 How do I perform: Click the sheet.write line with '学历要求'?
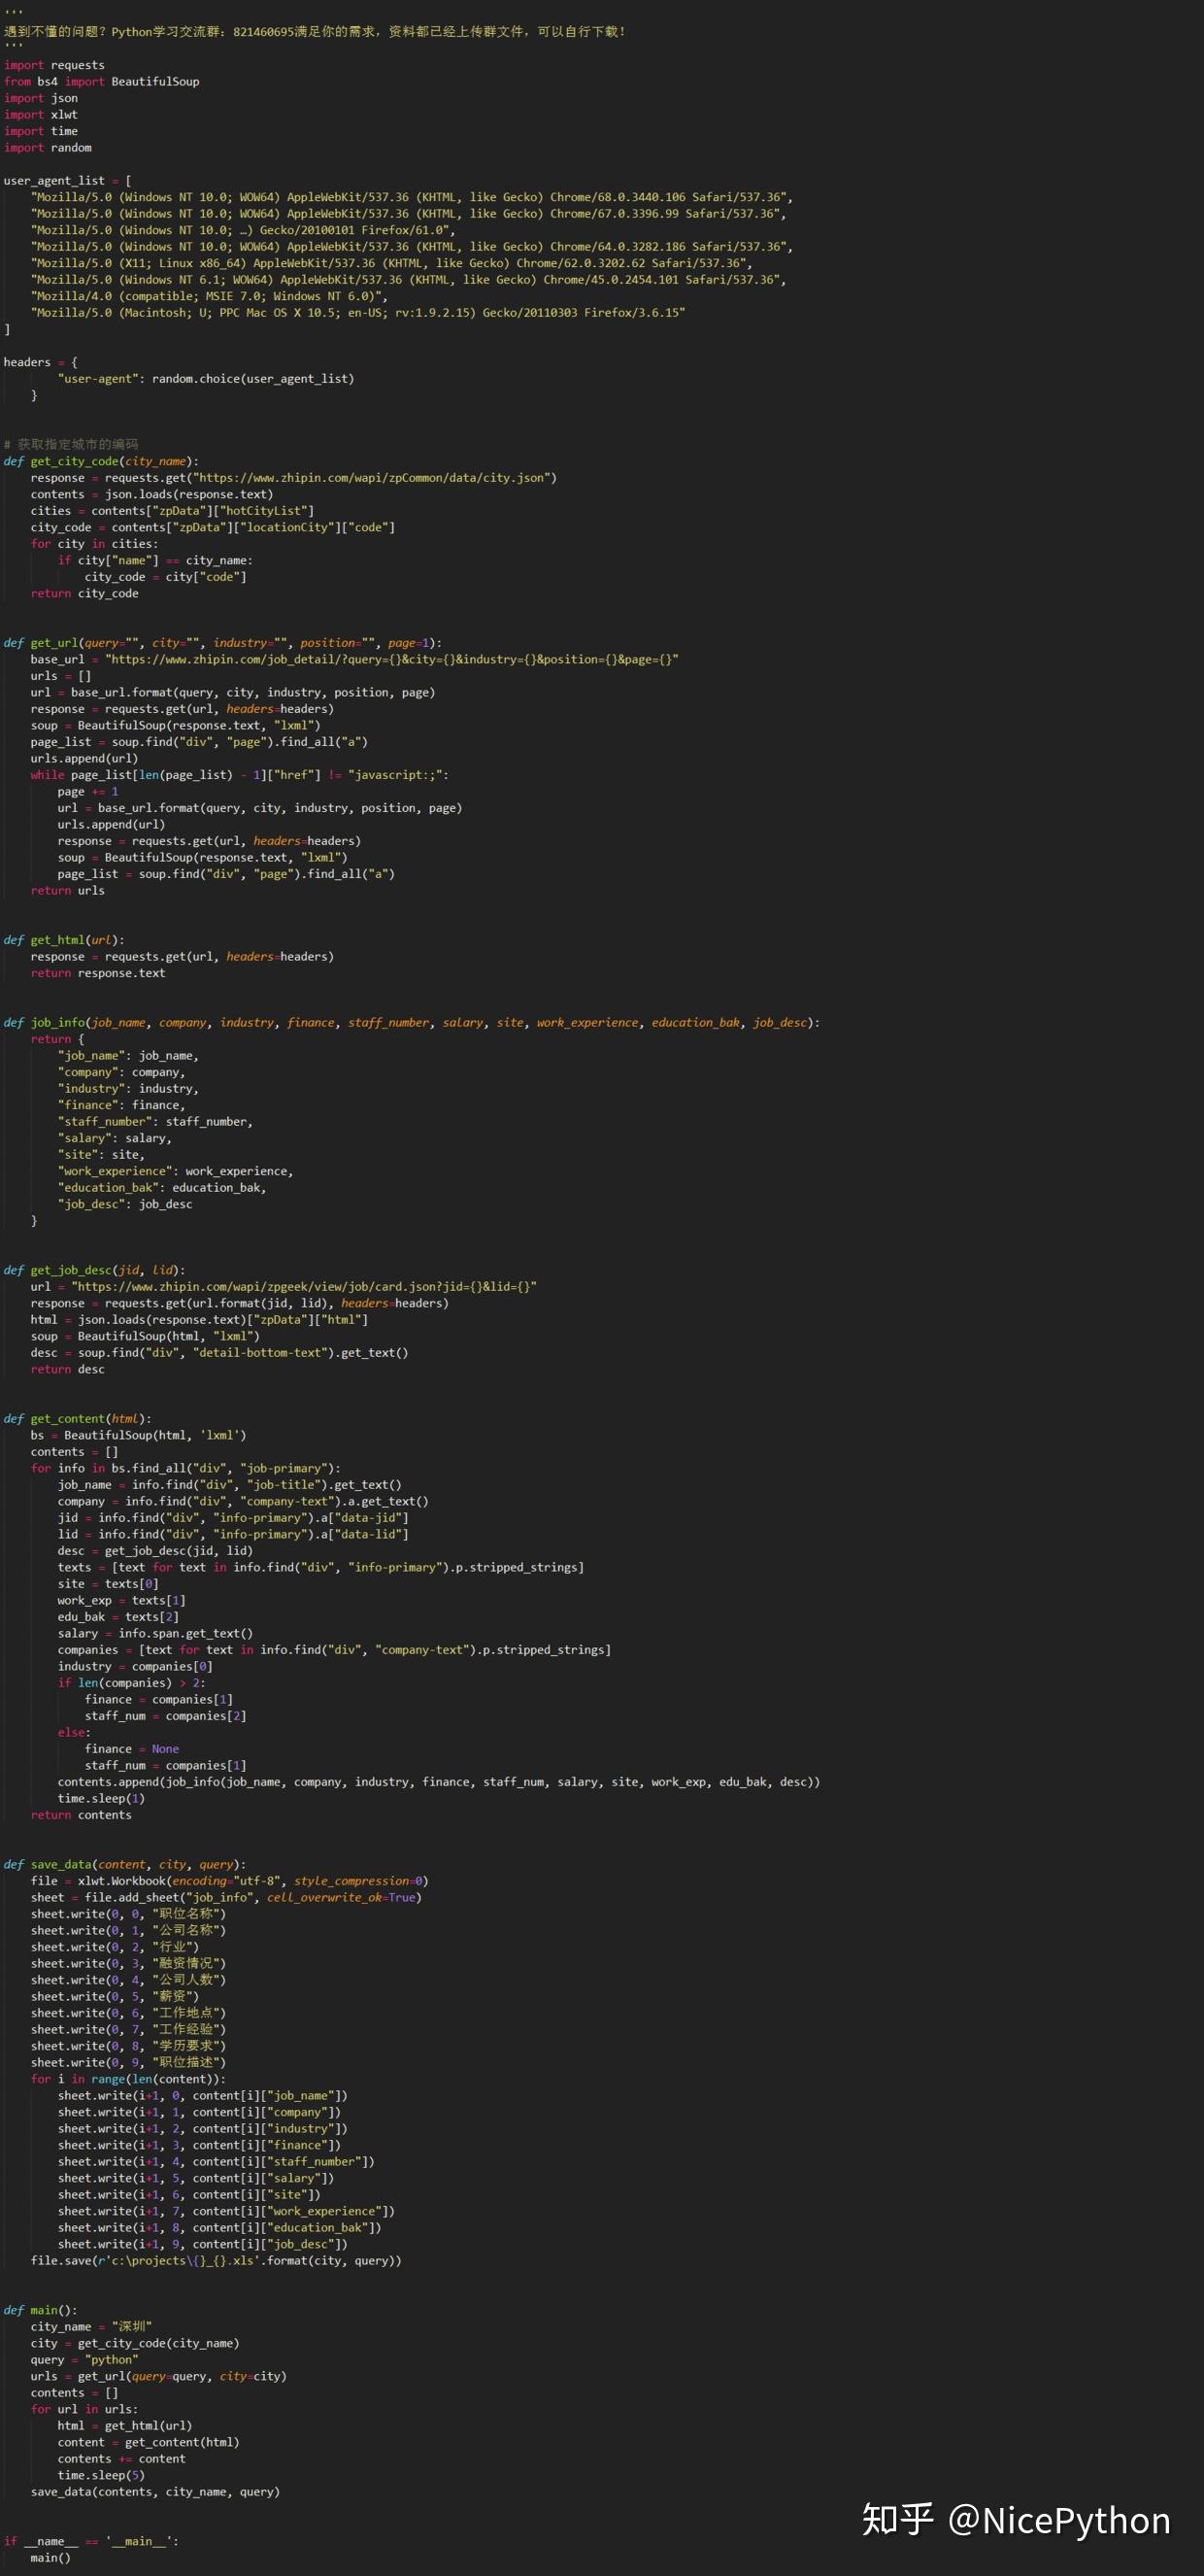pos(128,2045)
